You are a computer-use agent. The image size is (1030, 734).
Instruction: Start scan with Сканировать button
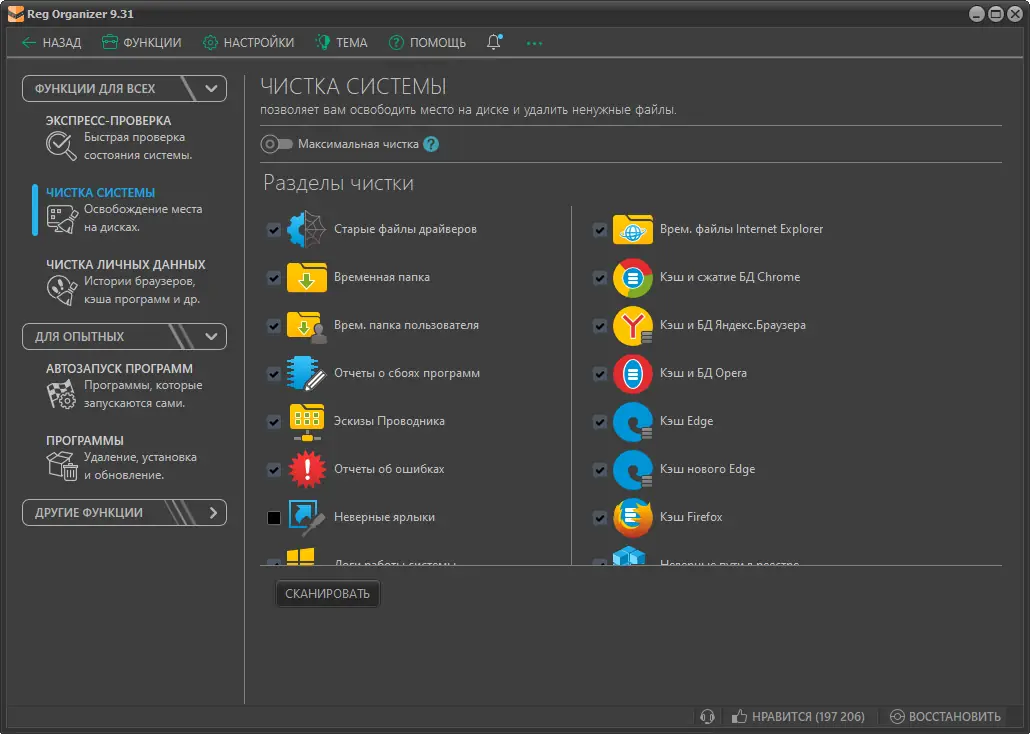click(327, 593)
